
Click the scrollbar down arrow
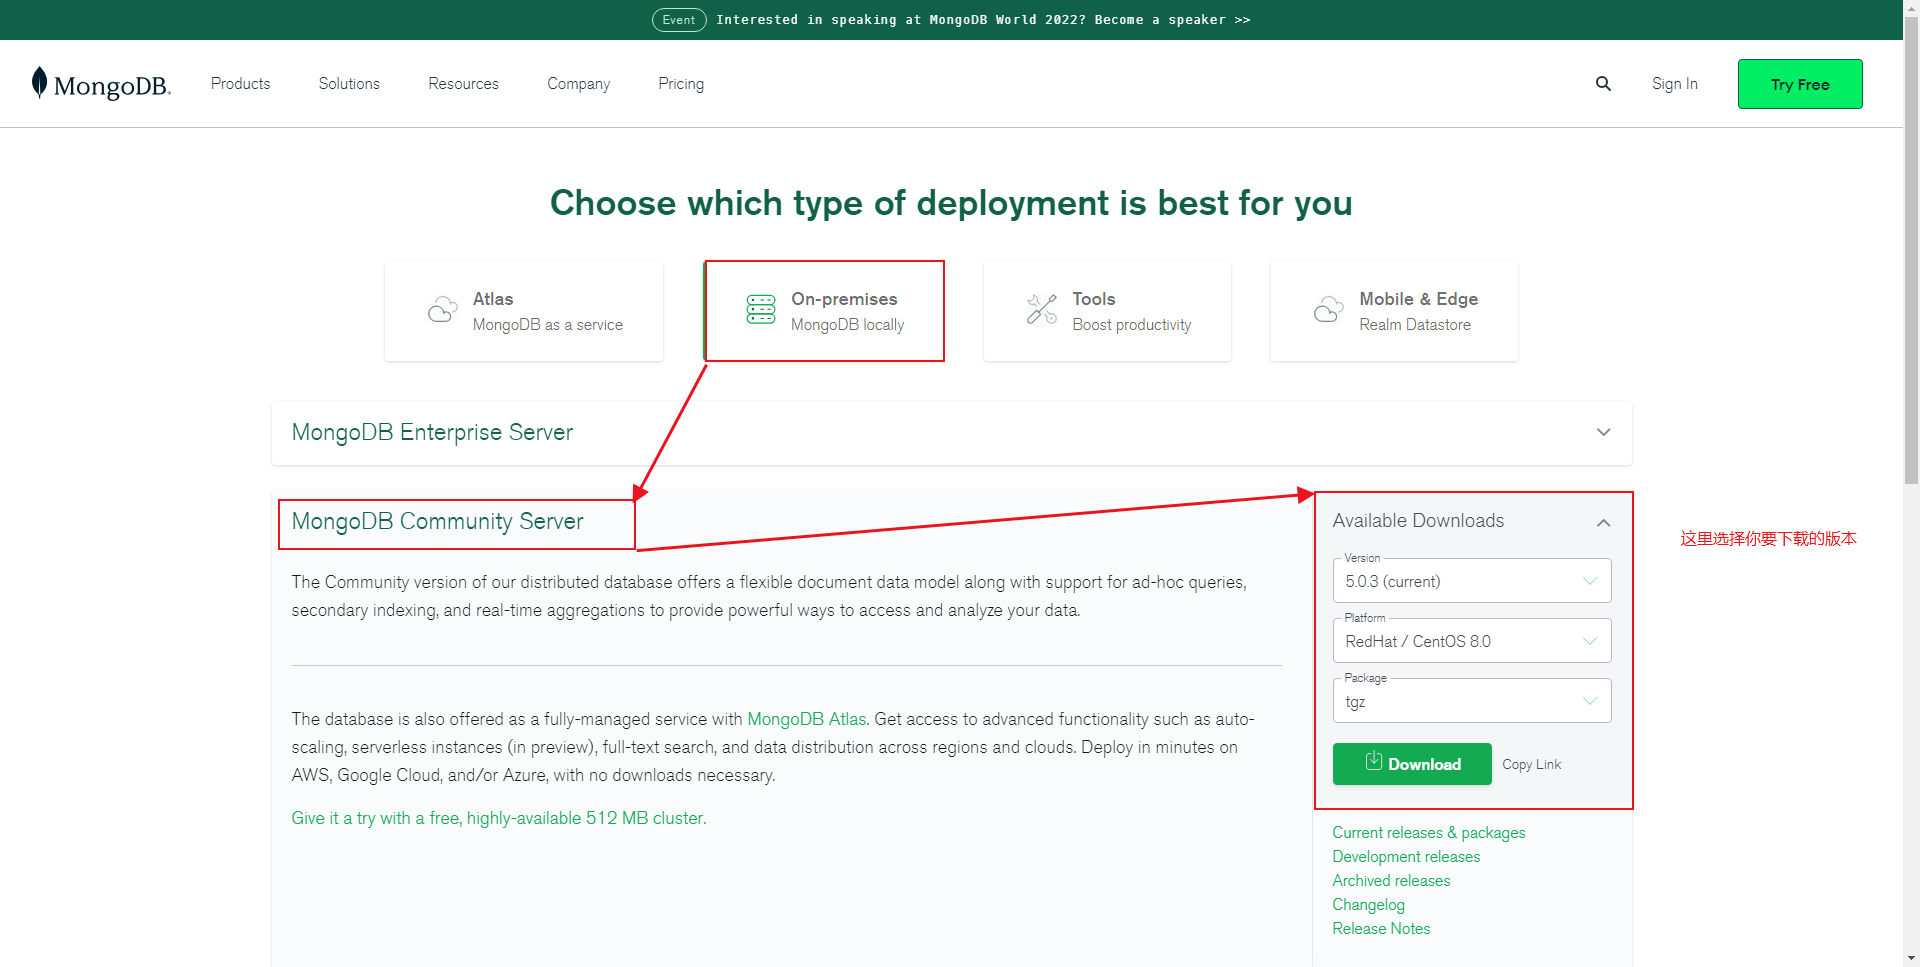[x=1911, y=958]
